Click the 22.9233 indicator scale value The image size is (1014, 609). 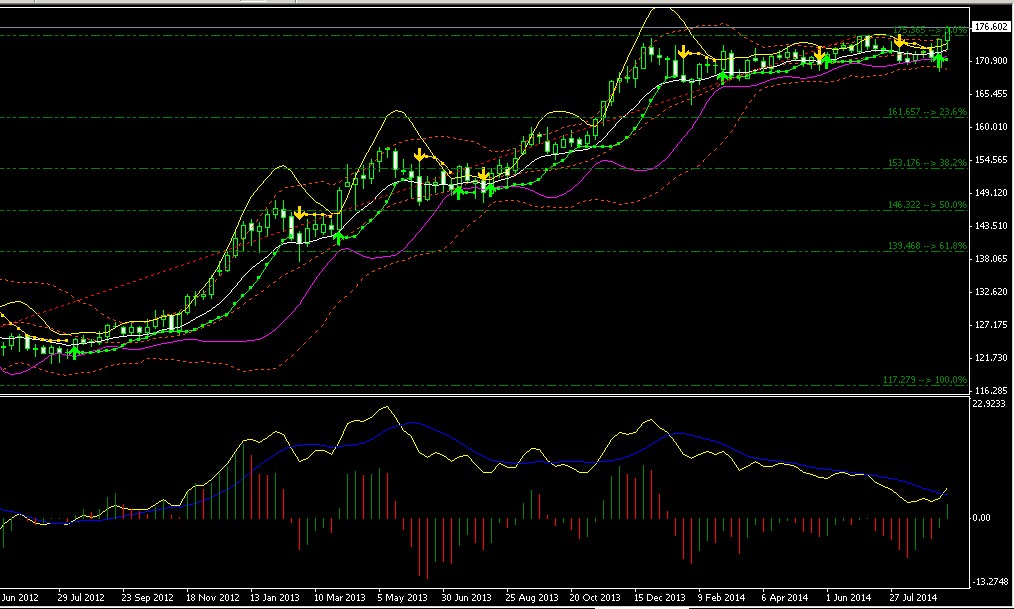(x=989, y=403)
